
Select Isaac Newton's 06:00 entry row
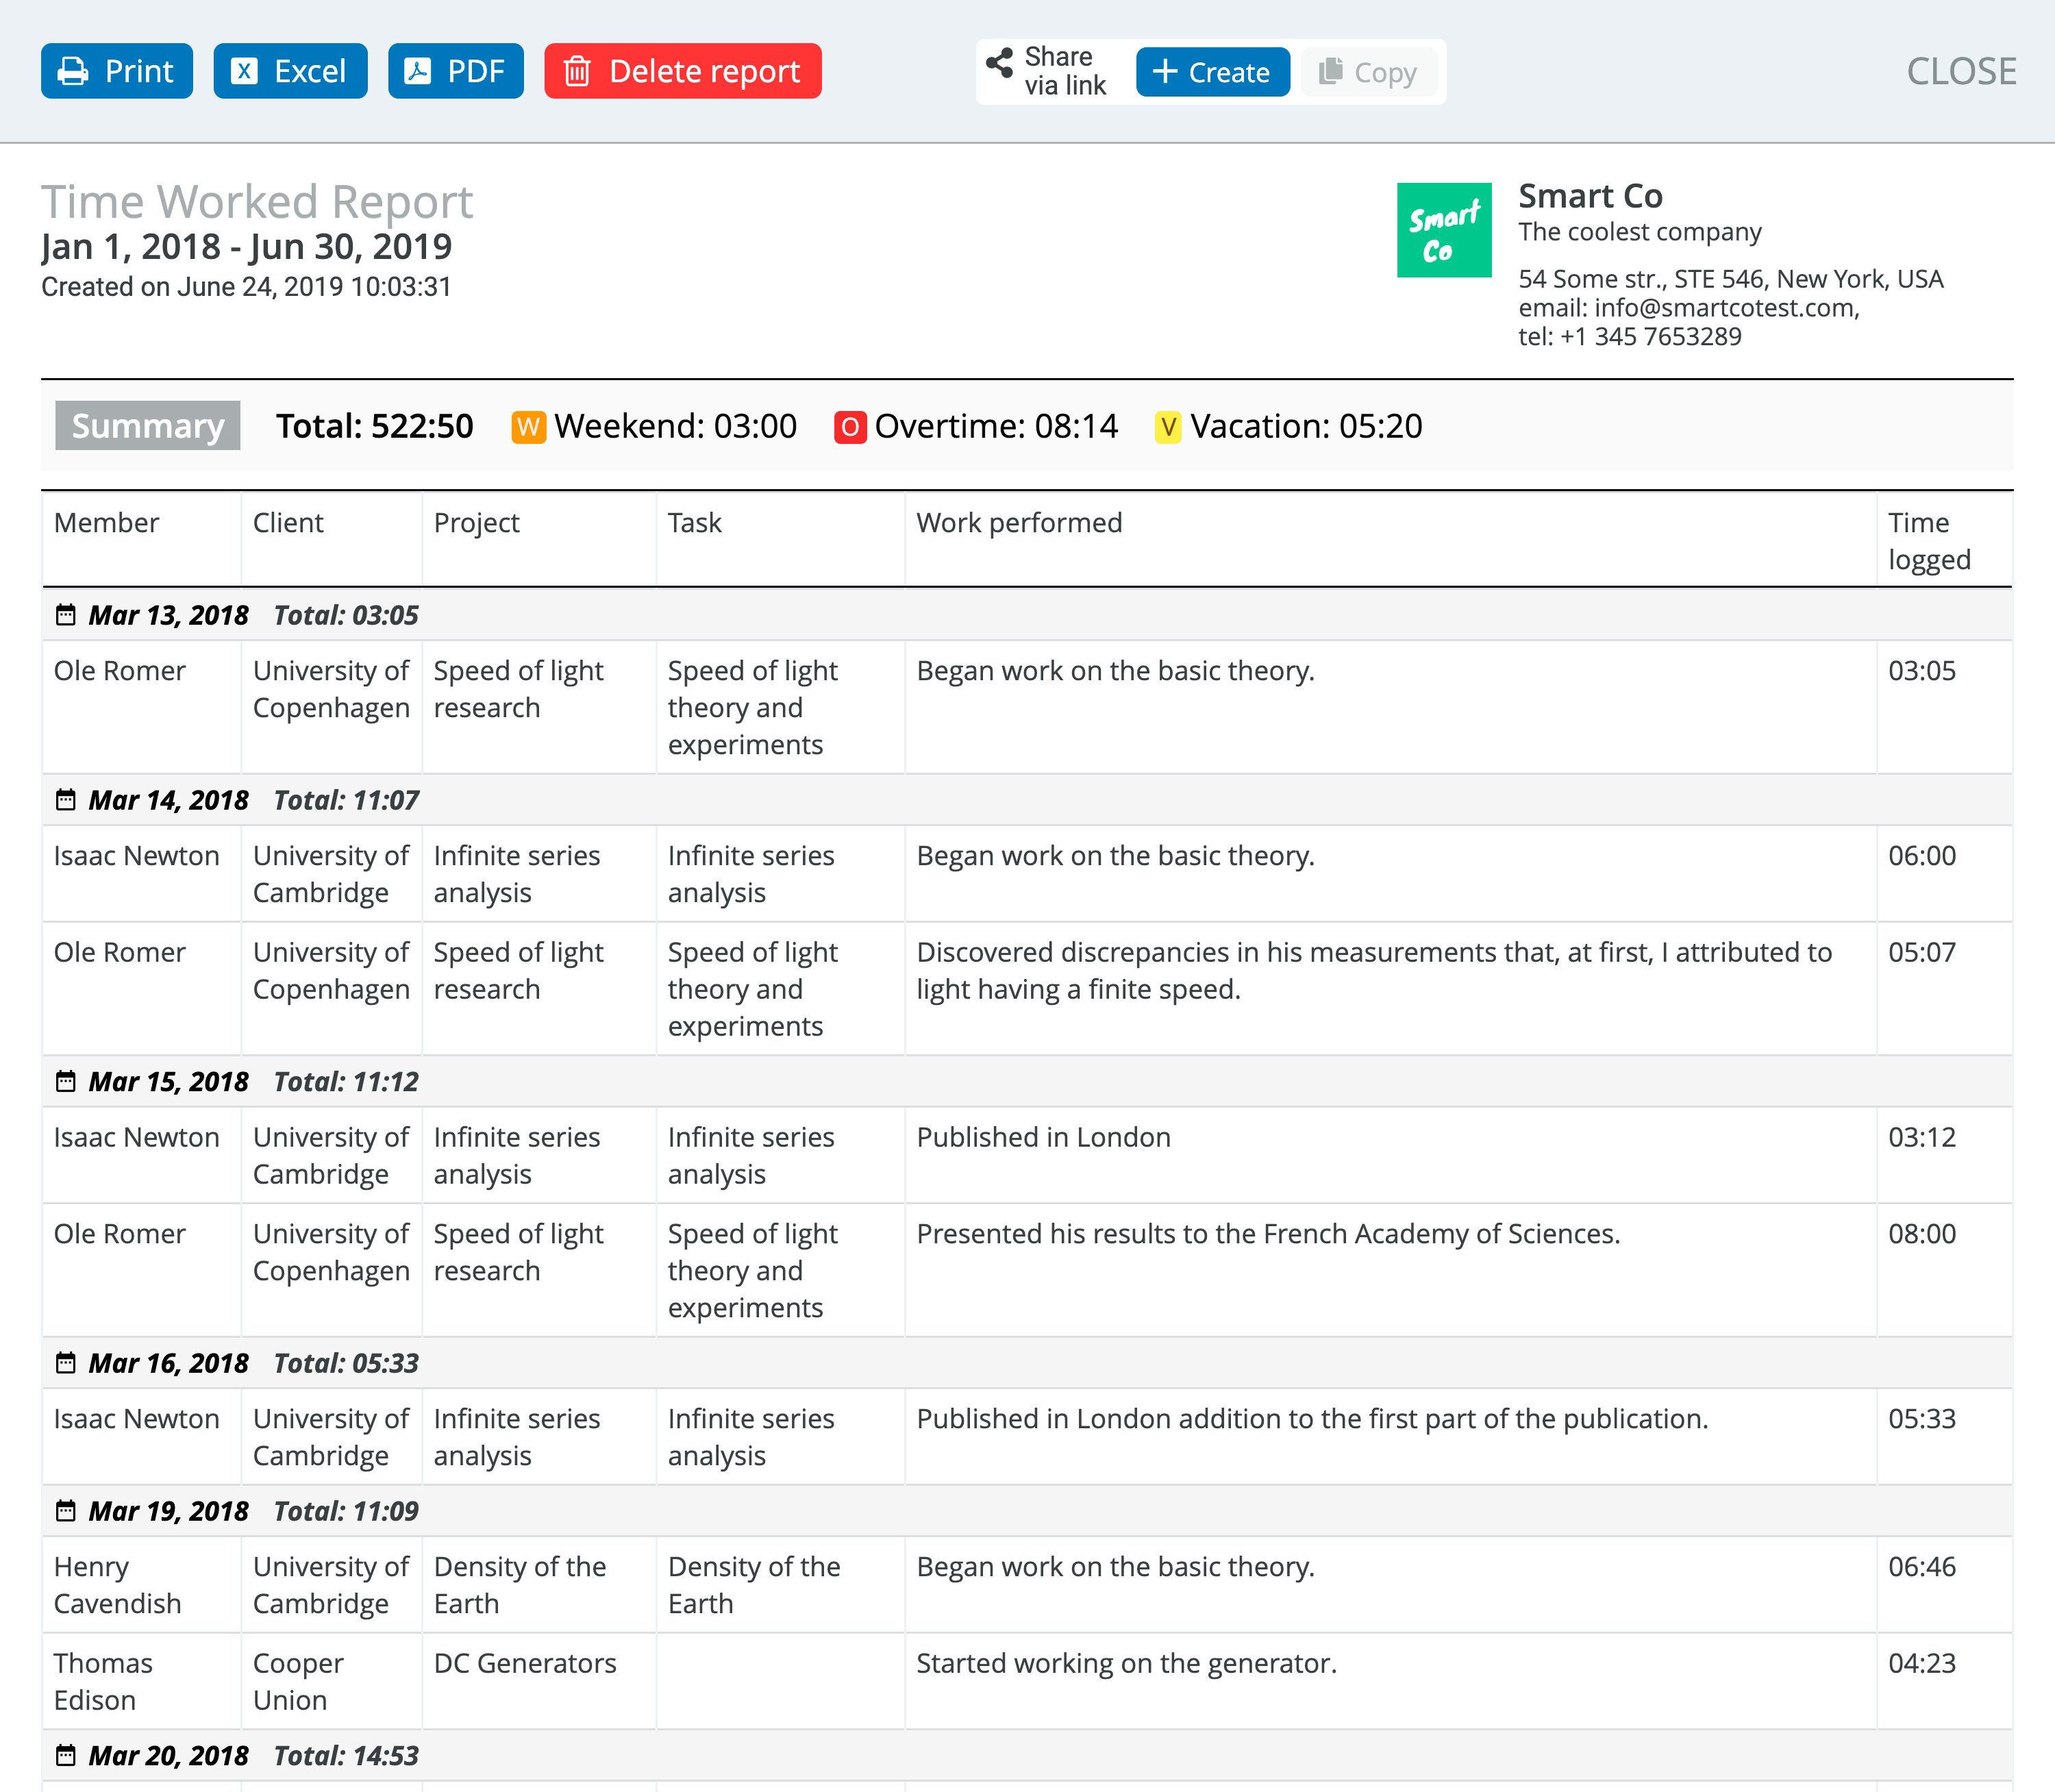coord(1000,873)
